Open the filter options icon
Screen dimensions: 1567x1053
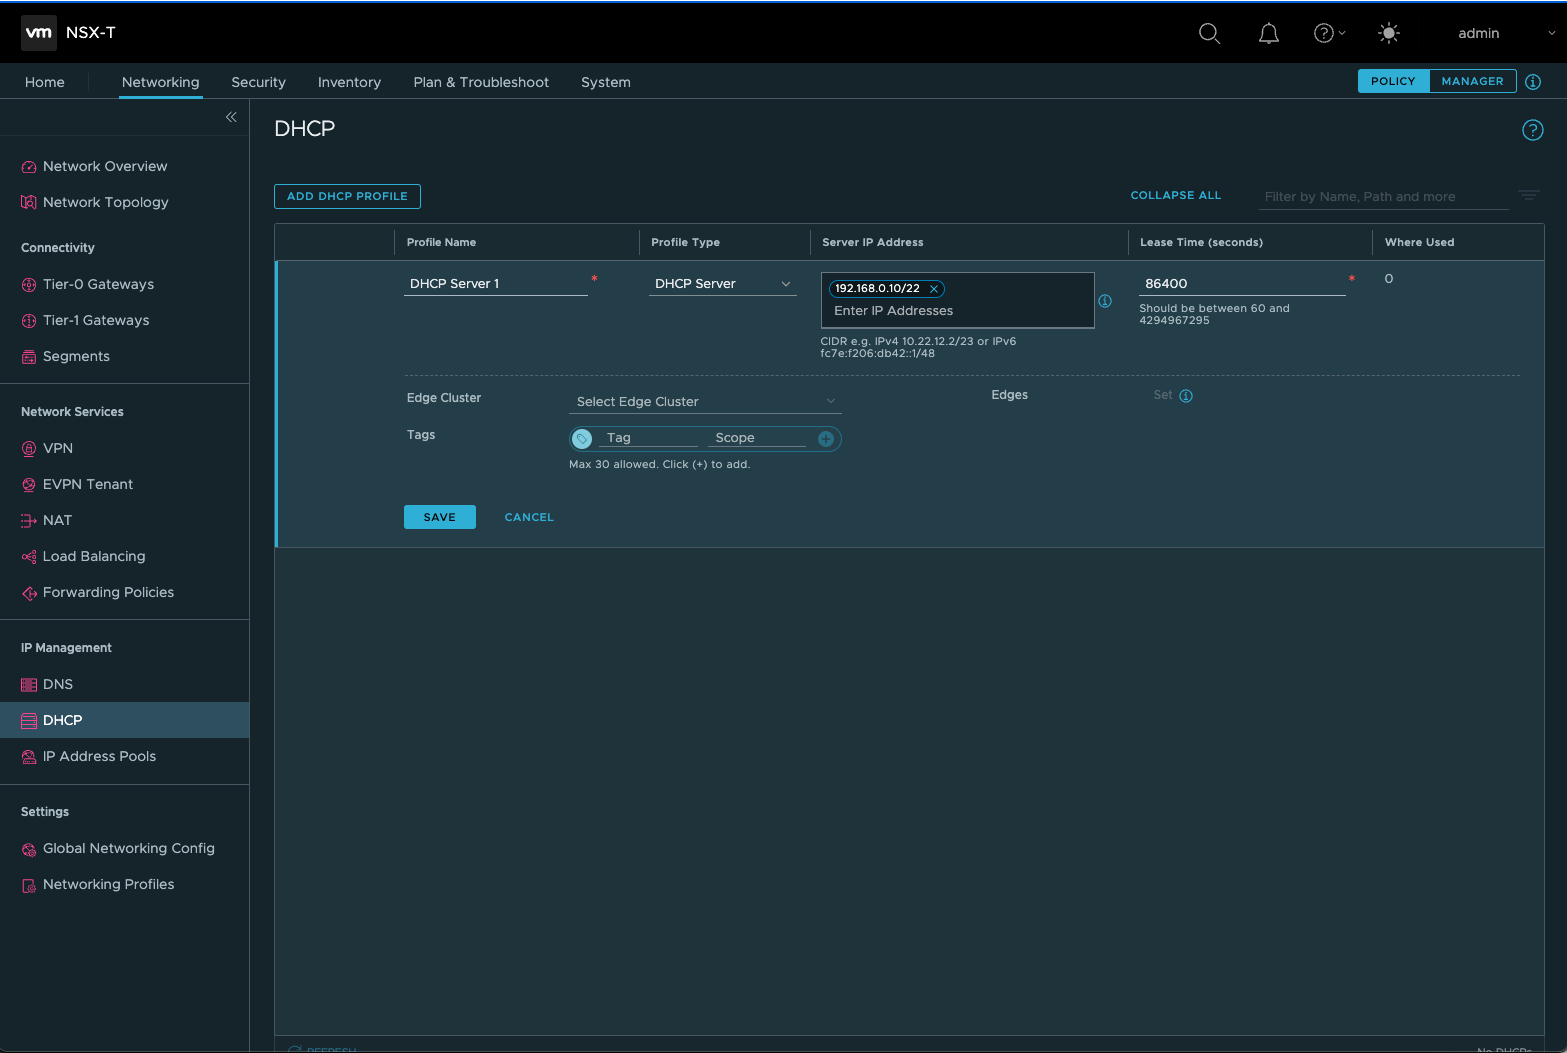tap(1528, 196)
